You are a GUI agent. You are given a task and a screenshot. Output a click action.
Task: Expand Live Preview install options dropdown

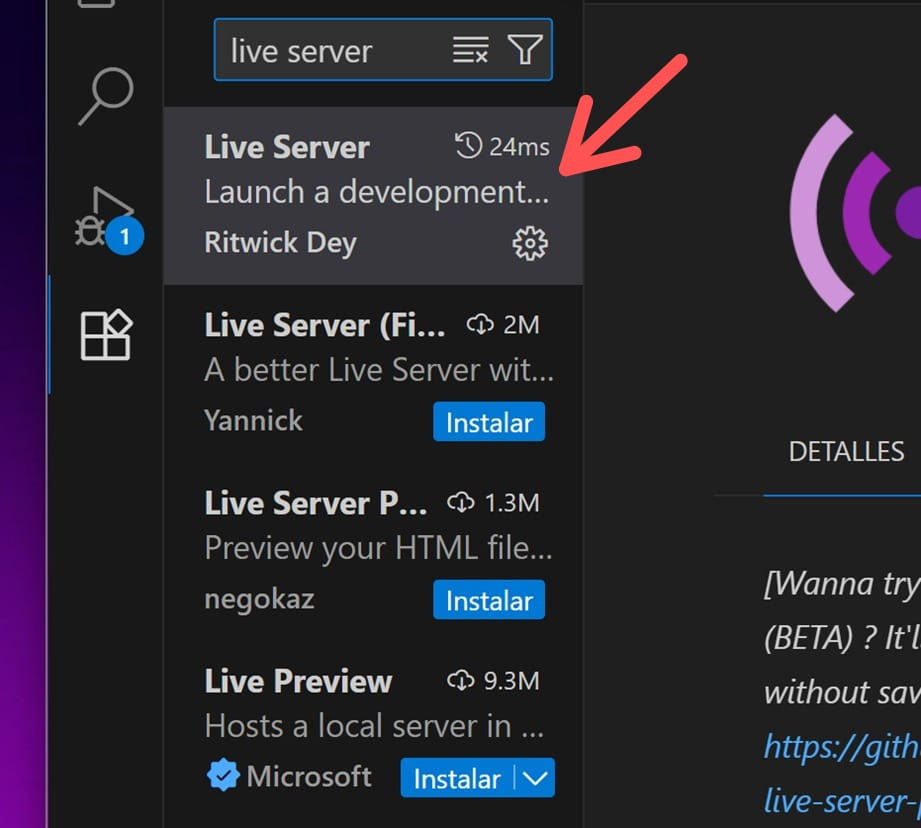click(x=535, y=778)
